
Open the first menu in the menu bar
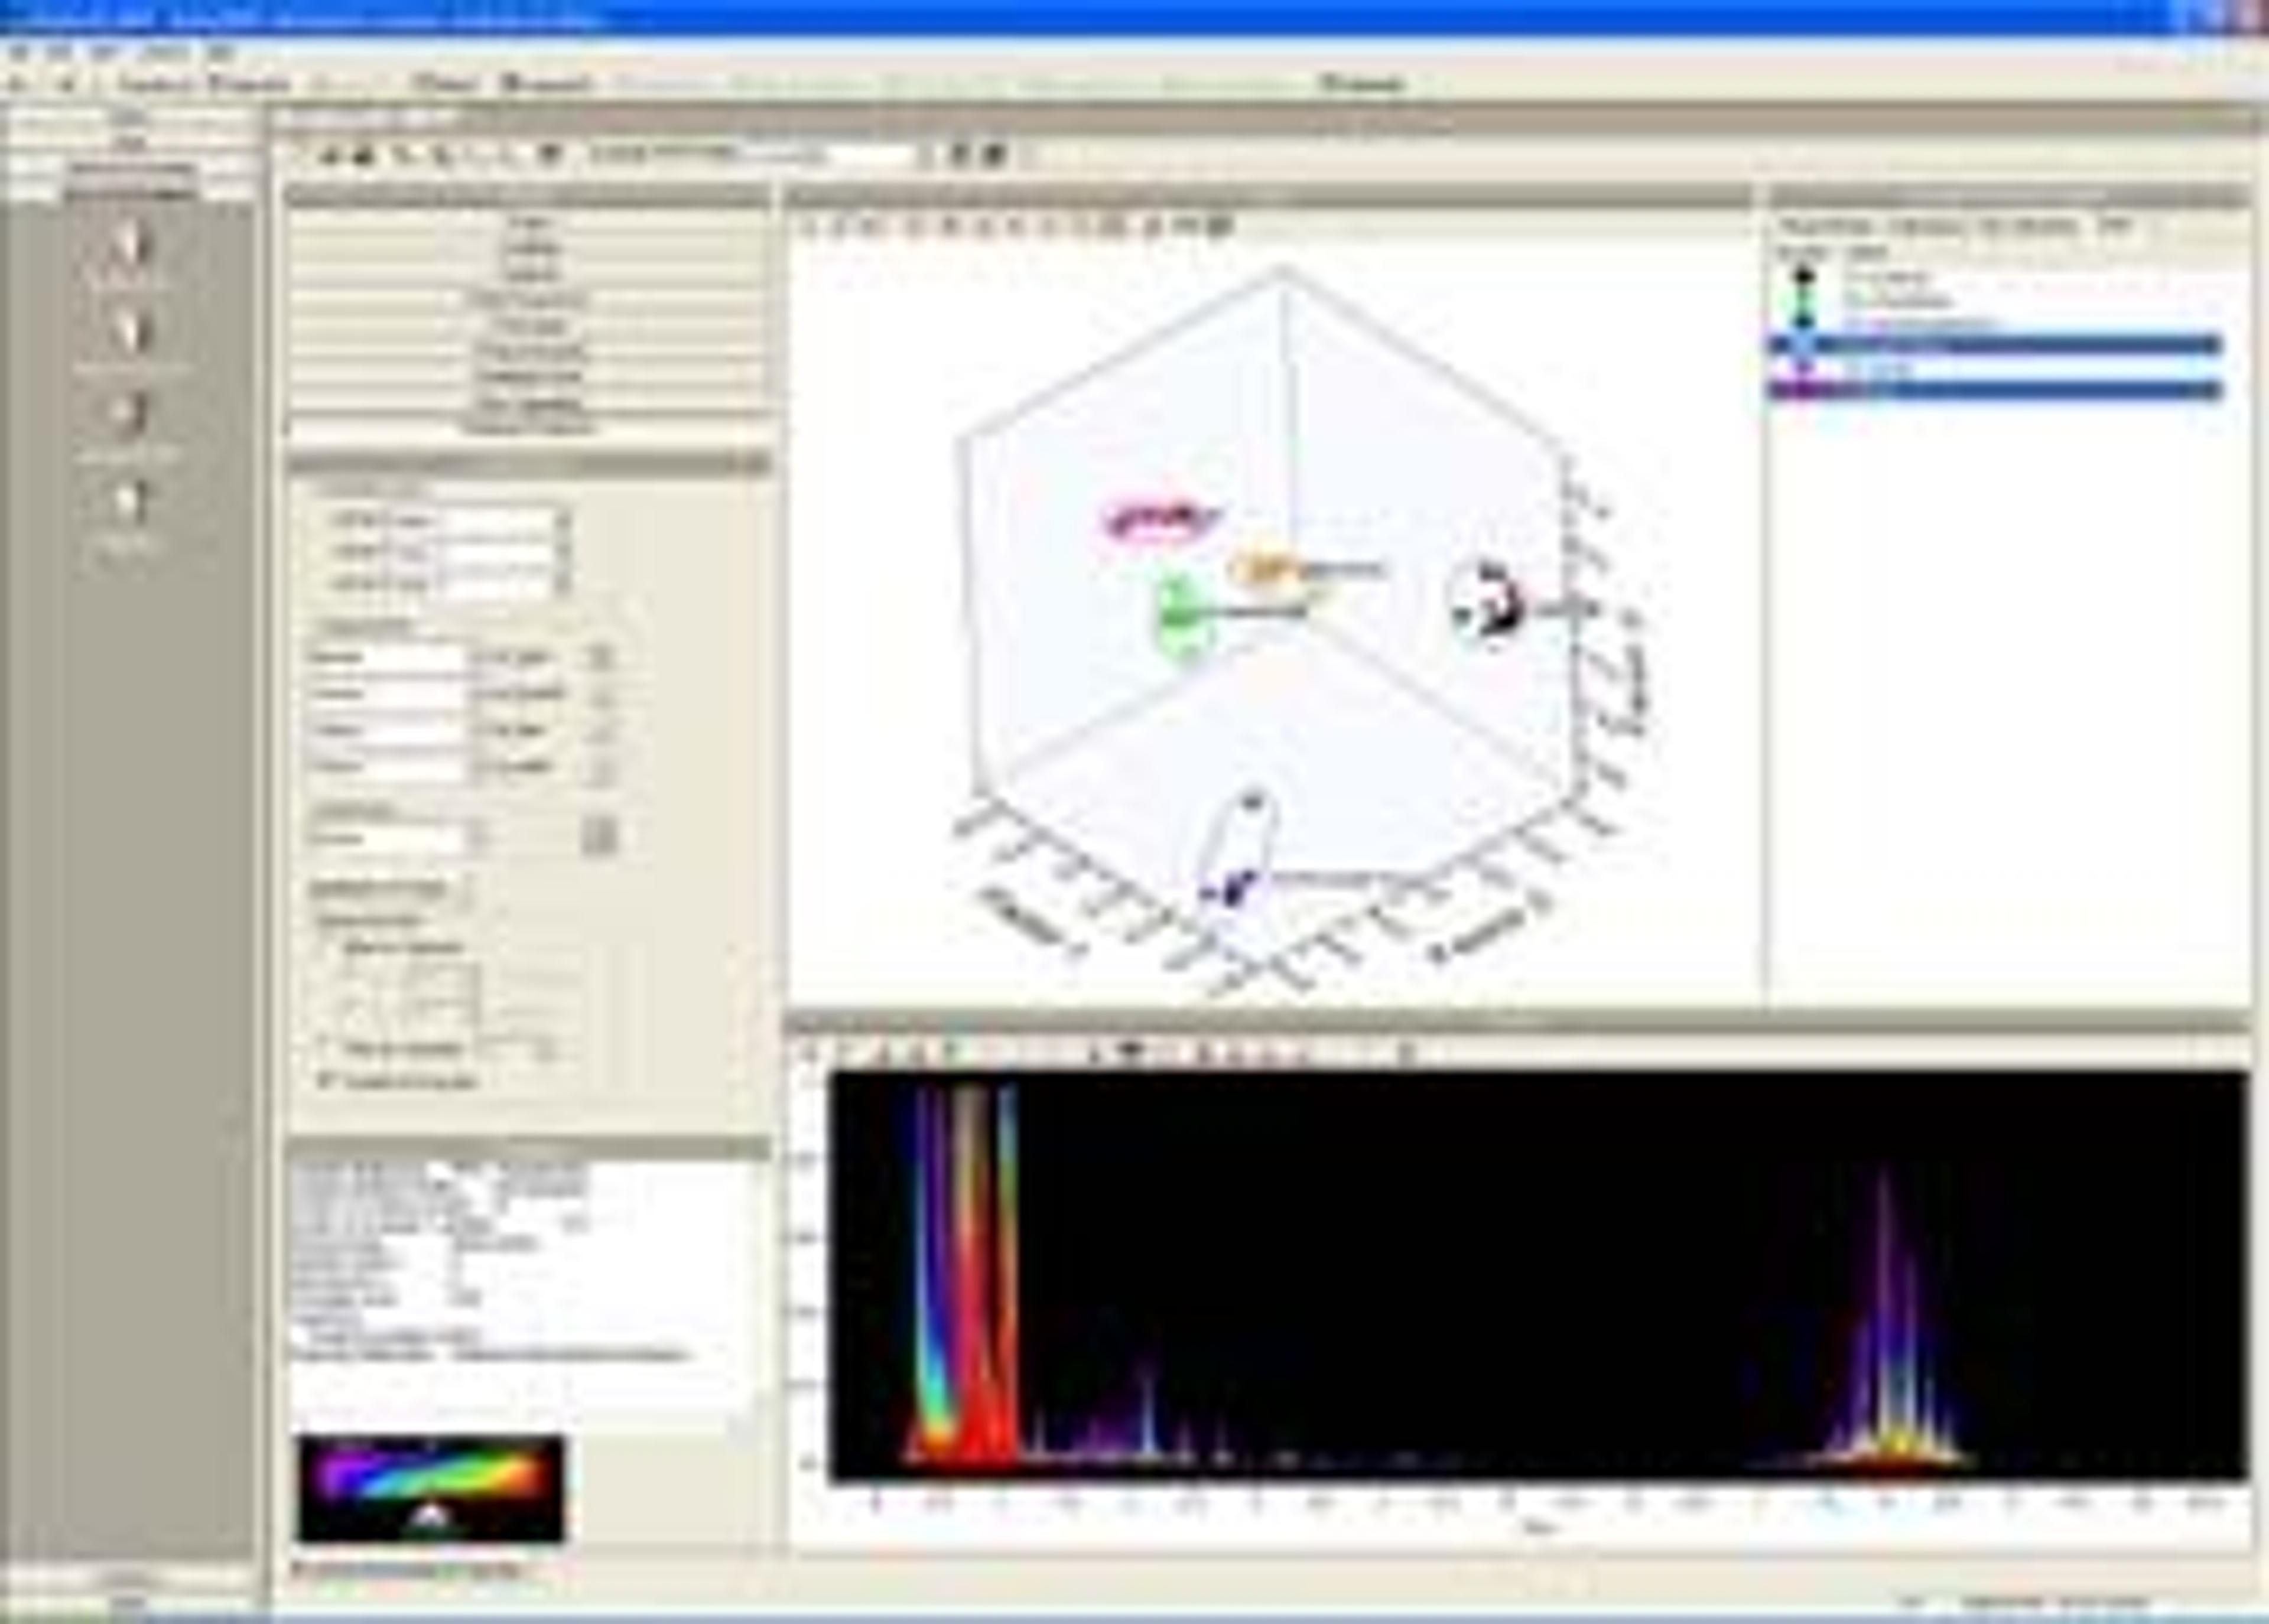coord(19,53)
